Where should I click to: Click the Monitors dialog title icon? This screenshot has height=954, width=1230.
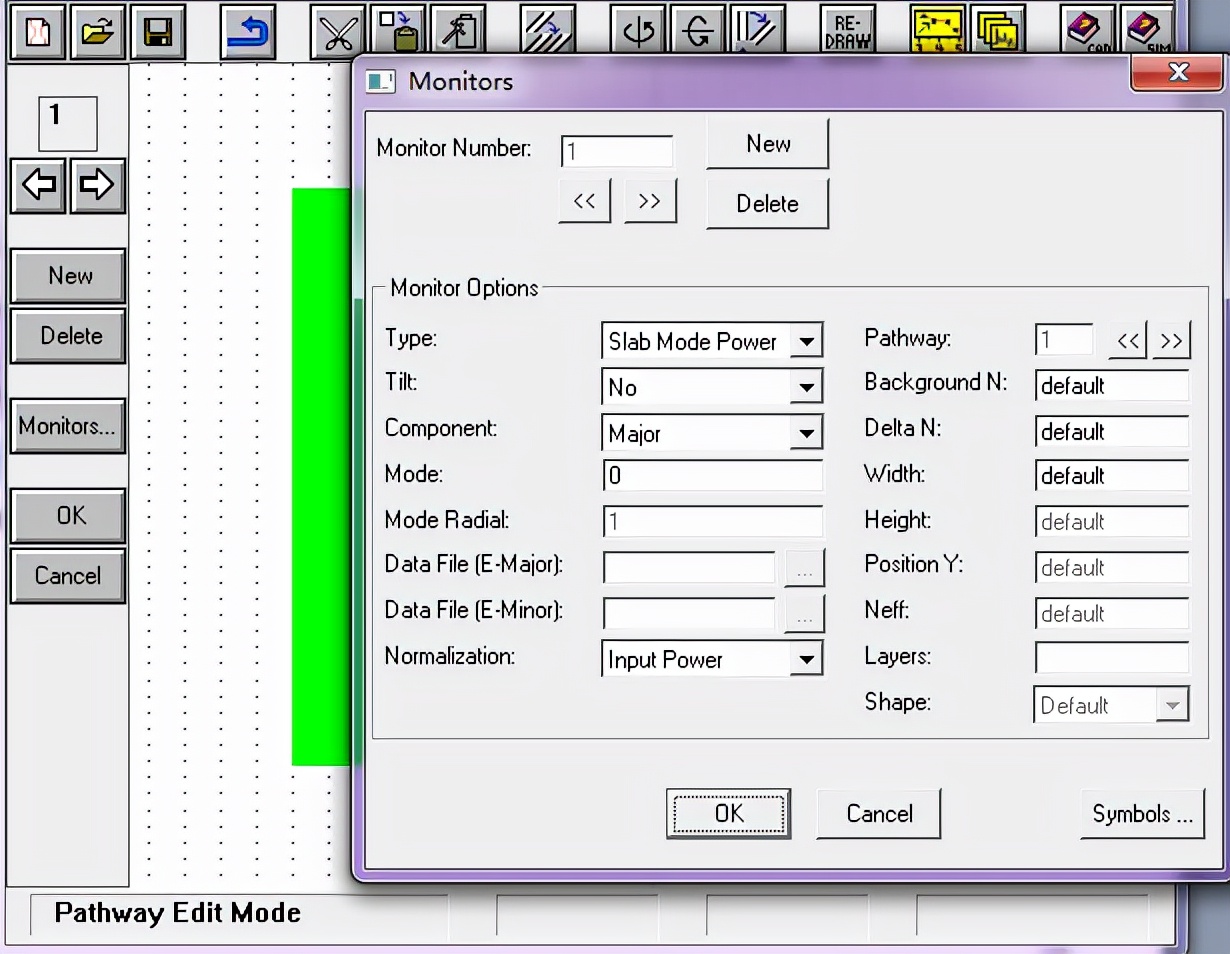[380, 81]
